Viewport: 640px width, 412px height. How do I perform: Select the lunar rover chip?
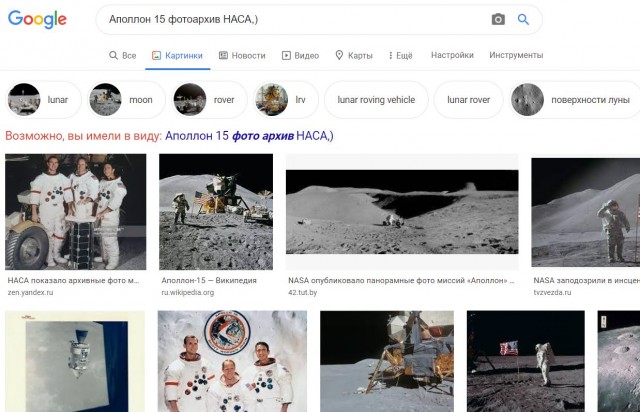pyautogui.click(x=469, y=100)
